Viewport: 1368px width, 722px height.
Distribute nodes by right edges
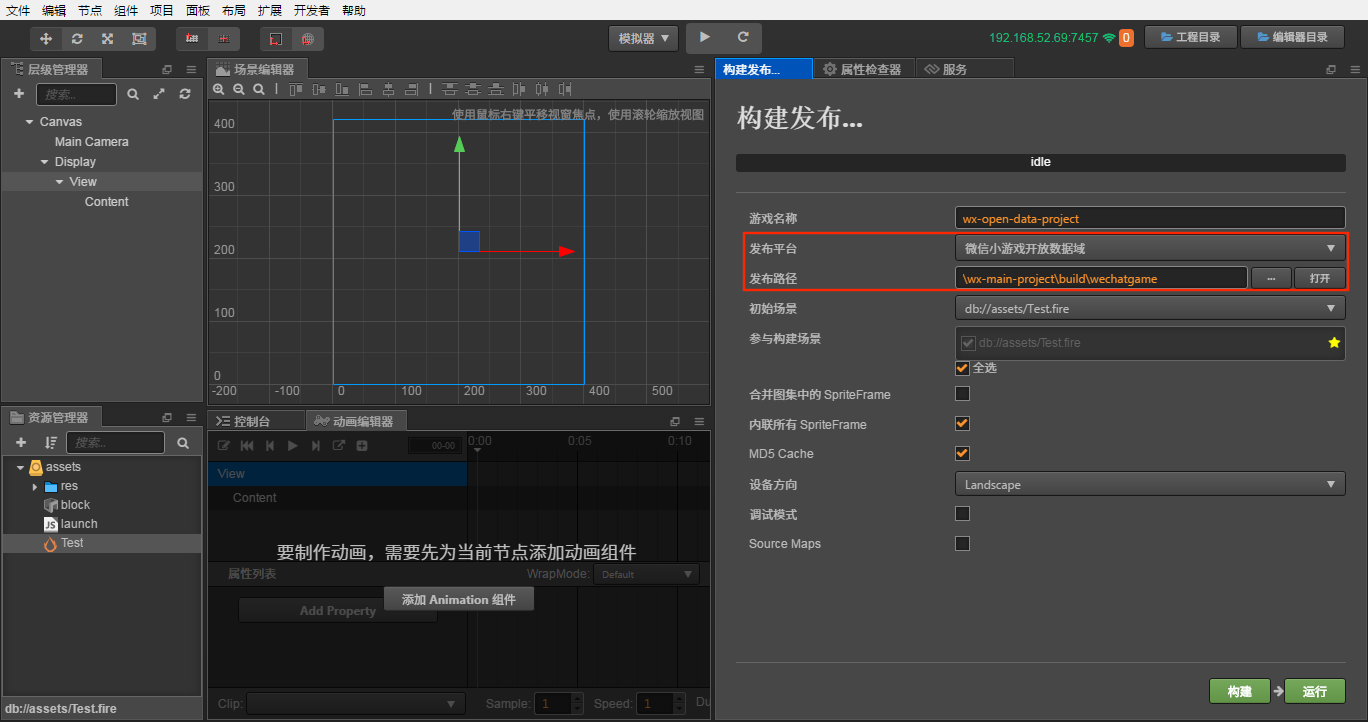566,89
